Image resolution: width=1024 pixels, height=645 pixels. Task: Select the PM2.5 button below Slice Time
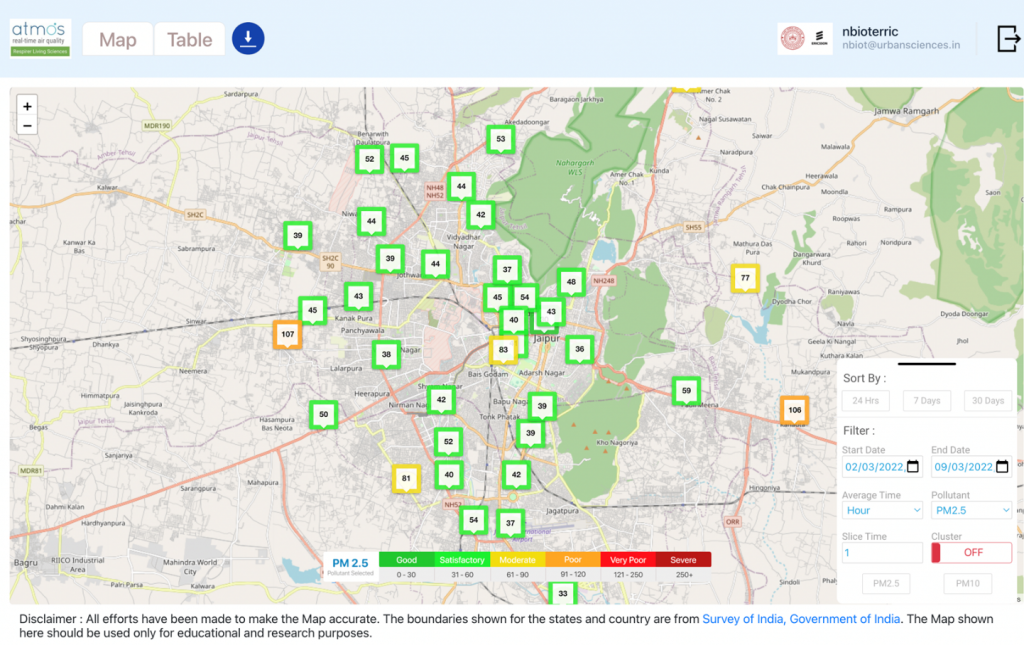point(888,583)
